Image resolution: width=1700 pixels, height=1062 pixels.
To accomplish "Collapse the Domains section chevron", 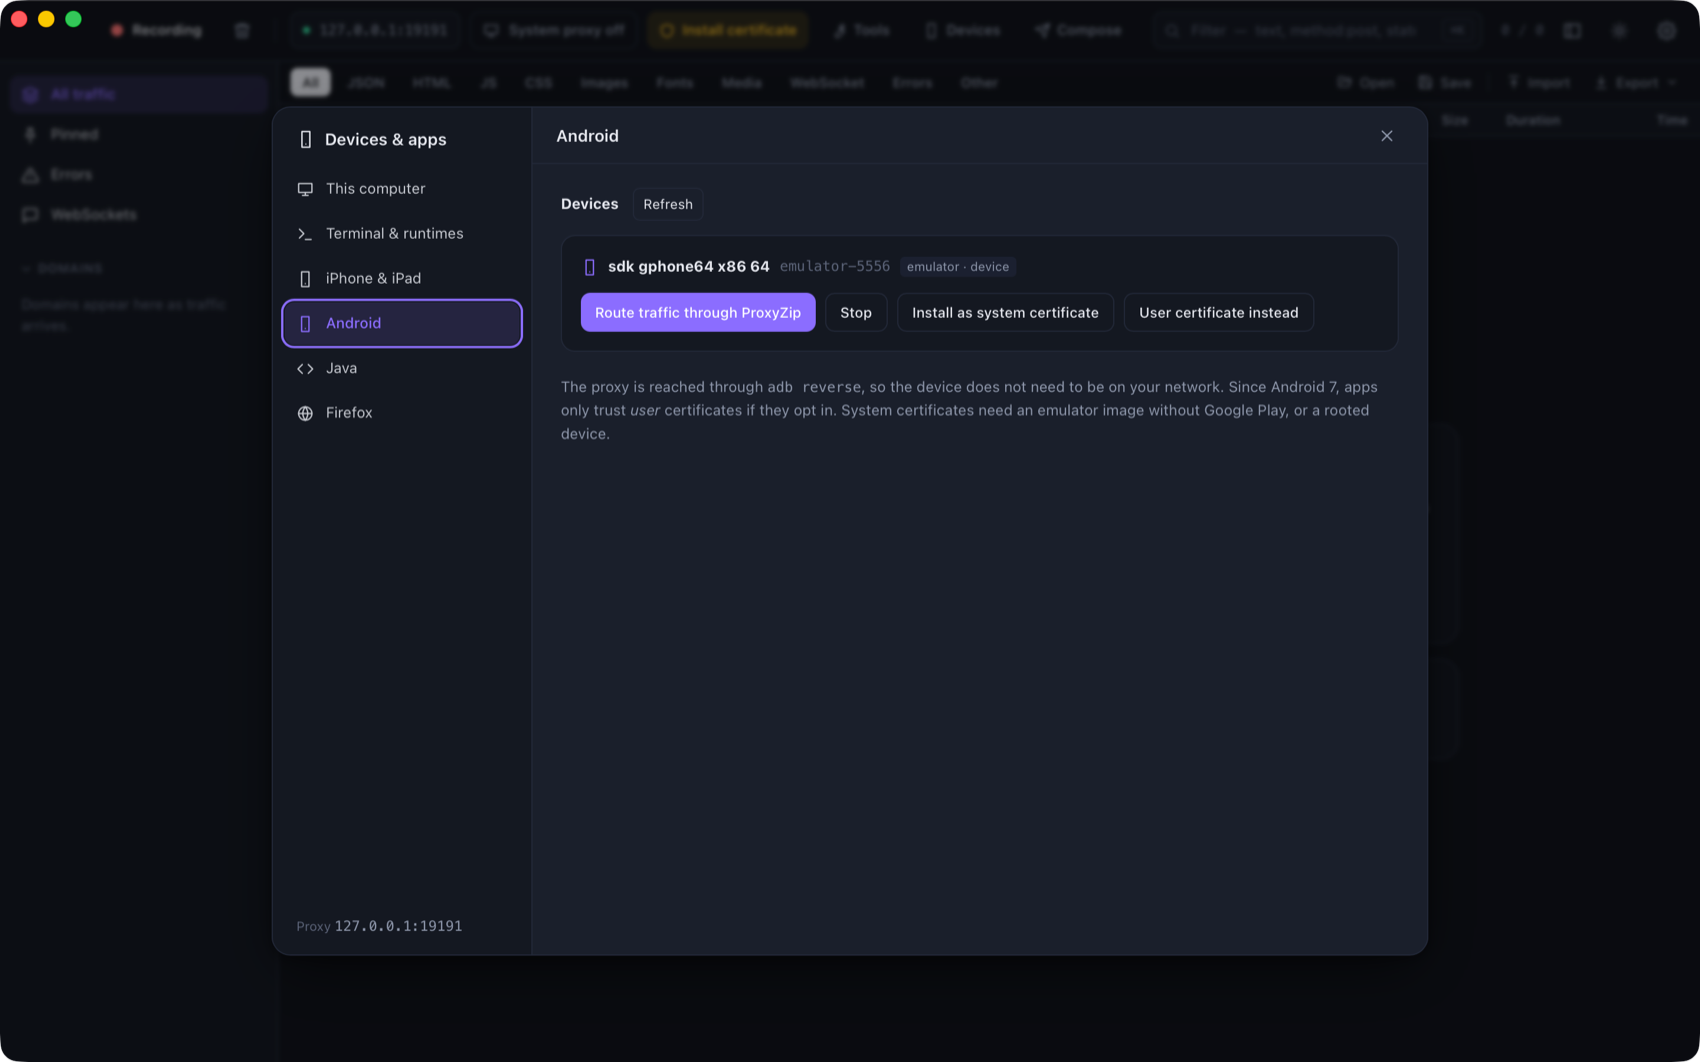I will [25, 269].
